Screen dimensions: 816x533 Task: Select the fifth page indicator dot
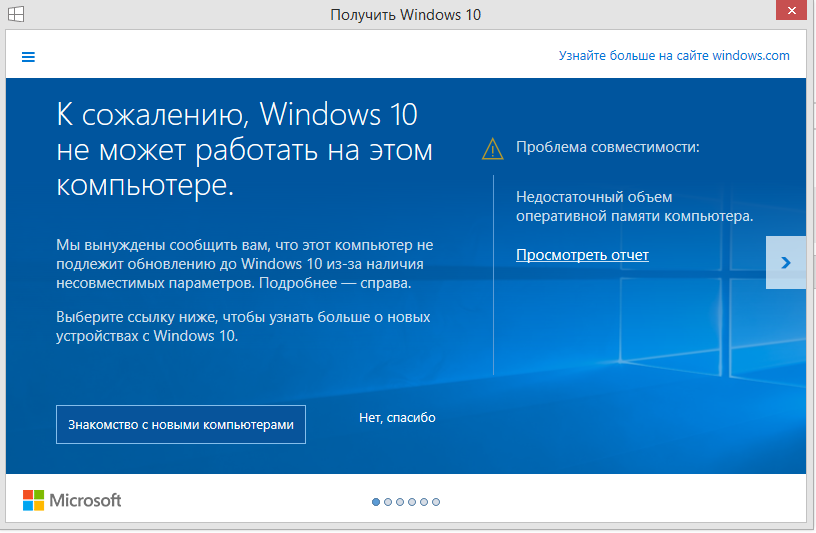click(424, 502)
